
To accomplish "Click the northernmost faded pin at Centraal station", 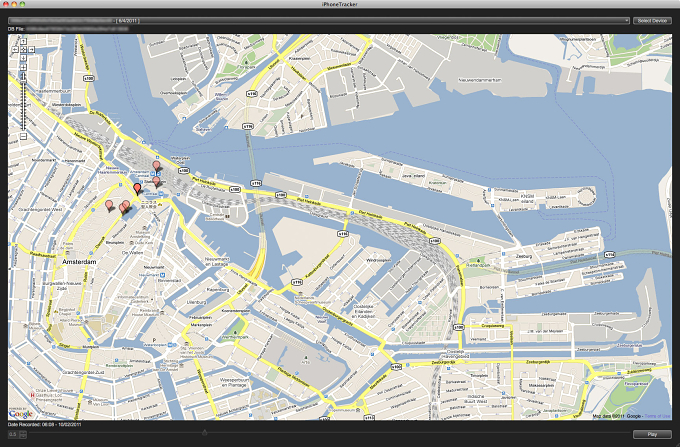I will tap(156, 166).
